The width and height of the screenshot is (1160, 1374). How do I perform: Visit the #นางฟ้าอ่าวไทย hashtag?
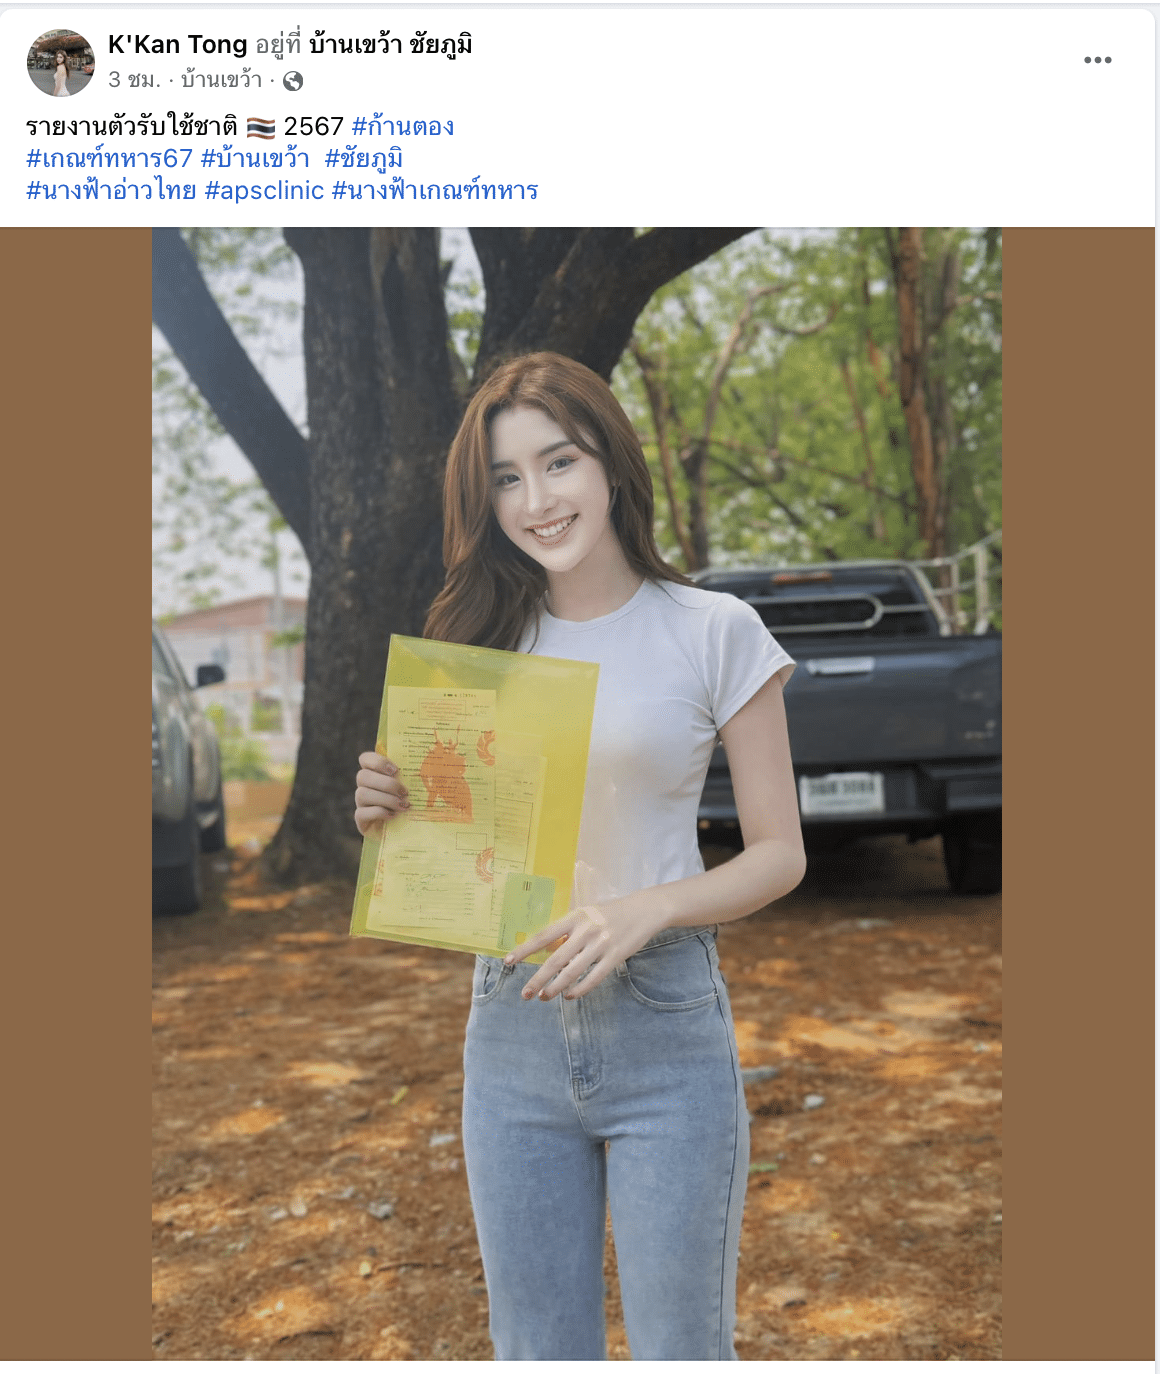[x=111, y=190]
